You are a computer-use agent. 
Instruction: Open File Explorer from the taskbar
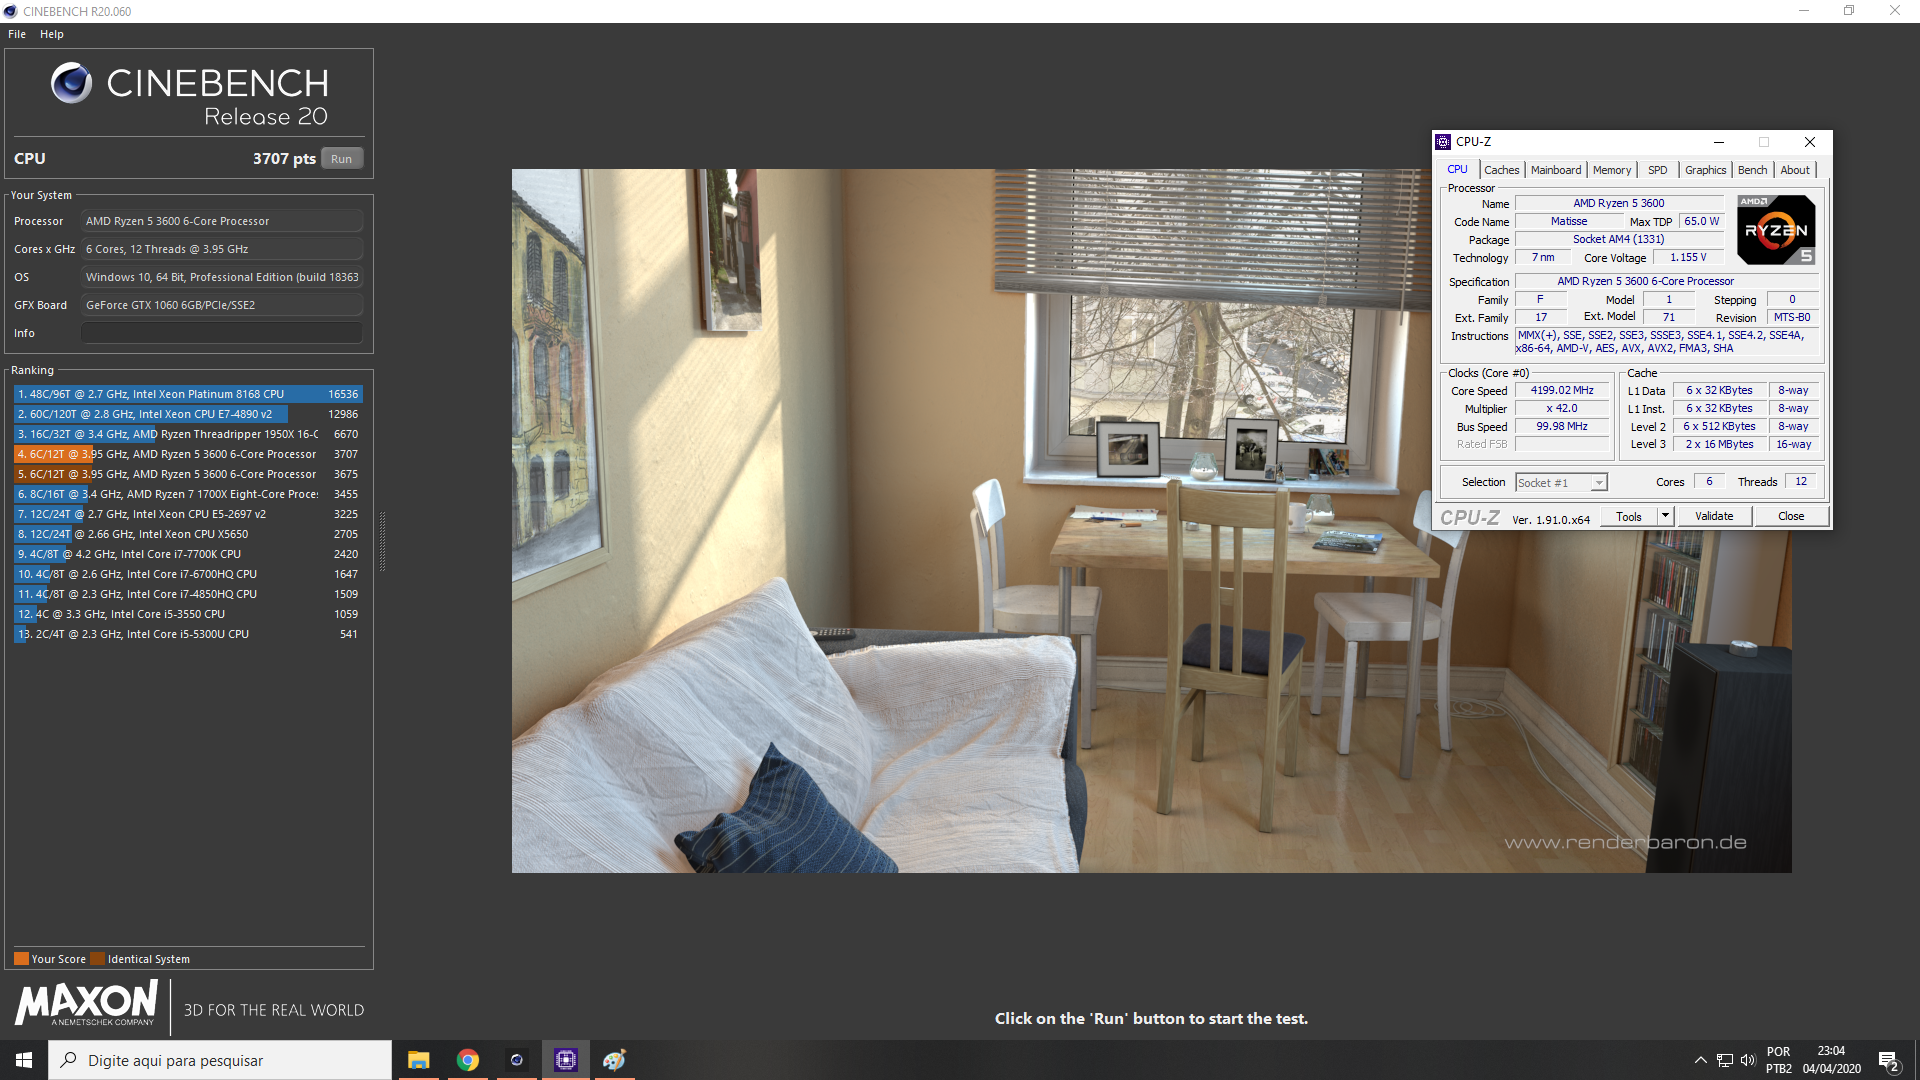coord(418,1060)
